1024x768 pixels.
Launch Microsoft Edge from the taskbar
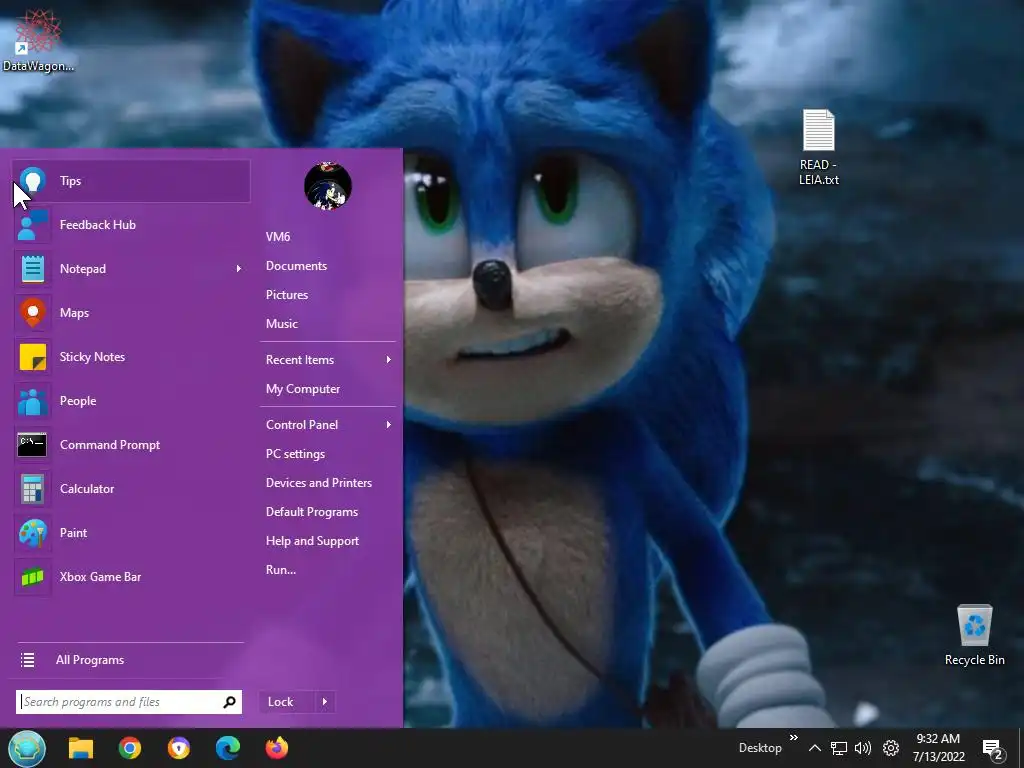coord(228,748)
